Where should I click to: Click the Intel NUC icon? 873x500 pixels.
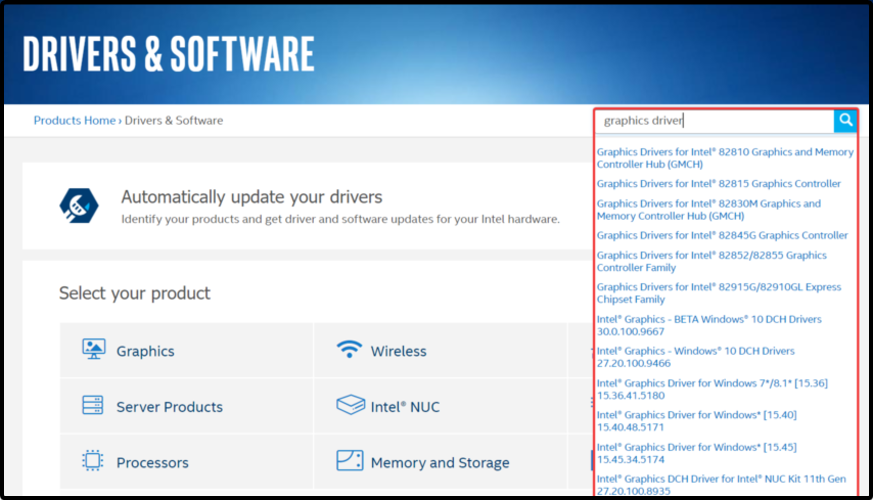(x=349, y=406)
